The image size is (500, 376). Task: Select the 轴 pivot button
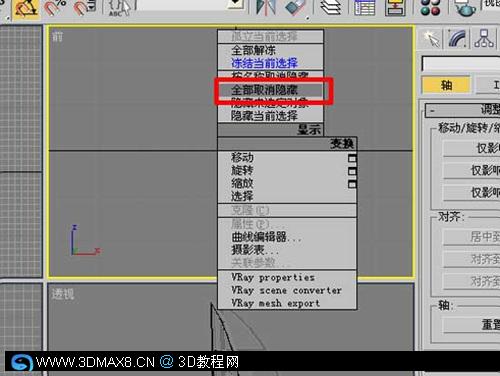pos(447,85)
